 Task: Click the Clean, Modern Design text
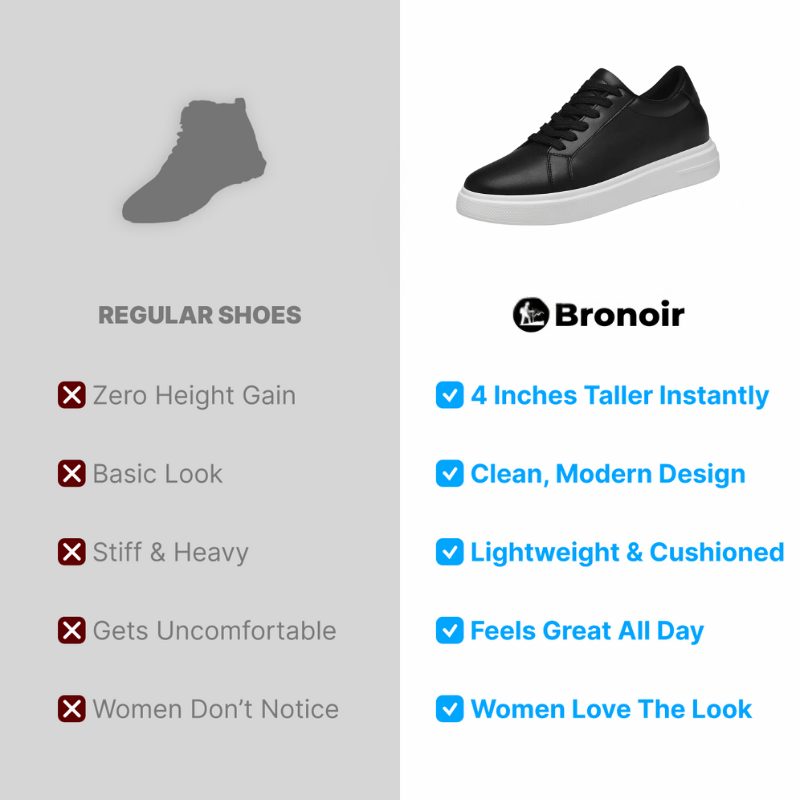coord(608,474)
